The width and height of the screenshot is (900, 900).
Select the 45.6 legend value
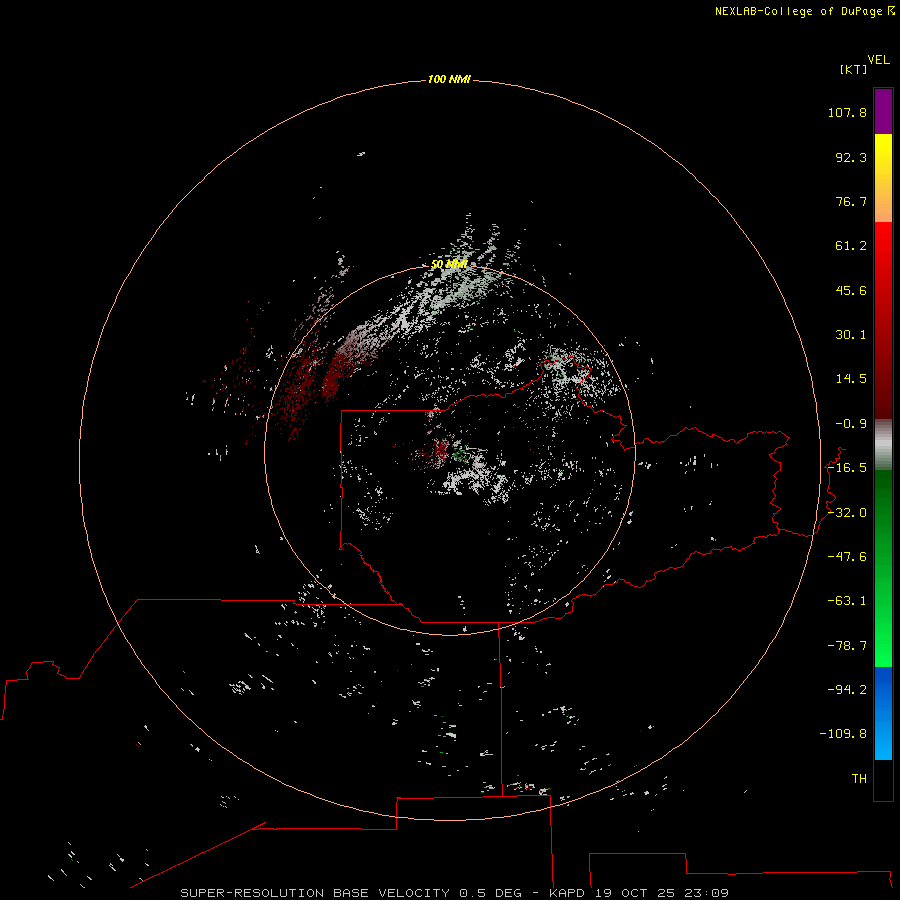coord(851,290)
